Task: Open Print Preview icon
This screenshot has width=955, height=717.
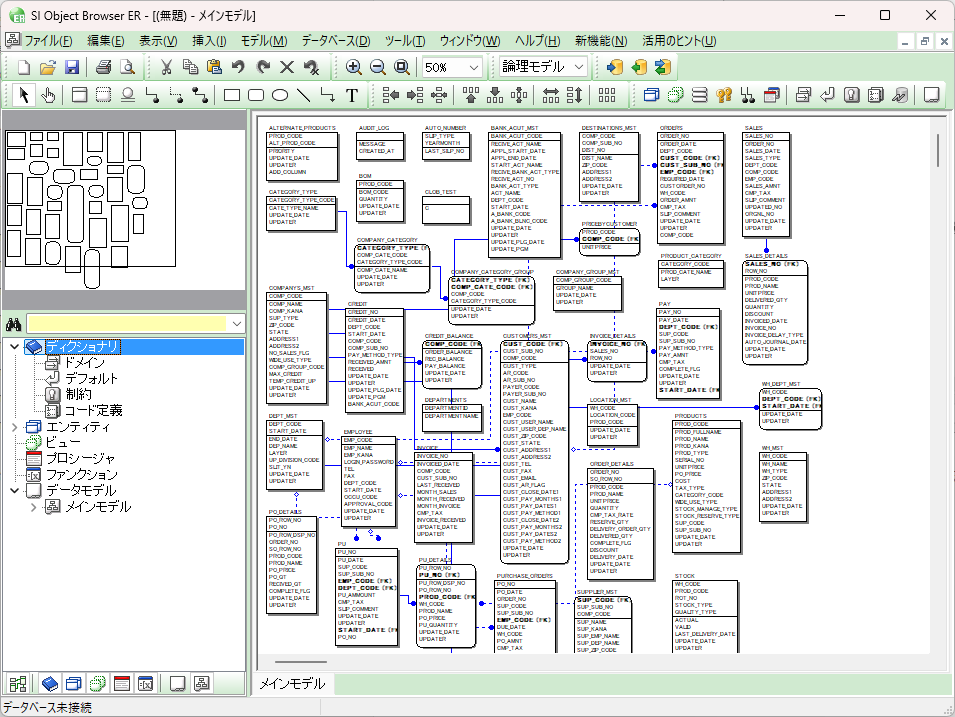Action: [x=127, y=67]
